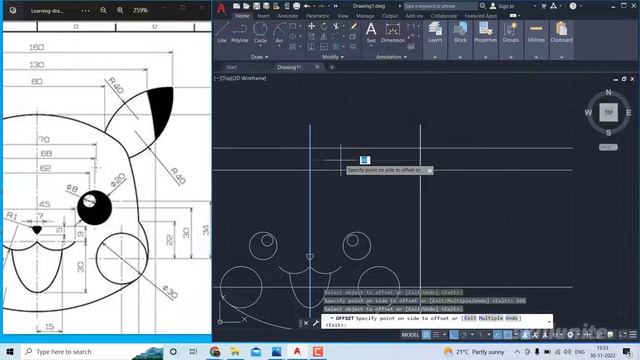Click the Trim tool in Modify panel
The width and height of the screenshot is (640, 360).
pos(336,26)
